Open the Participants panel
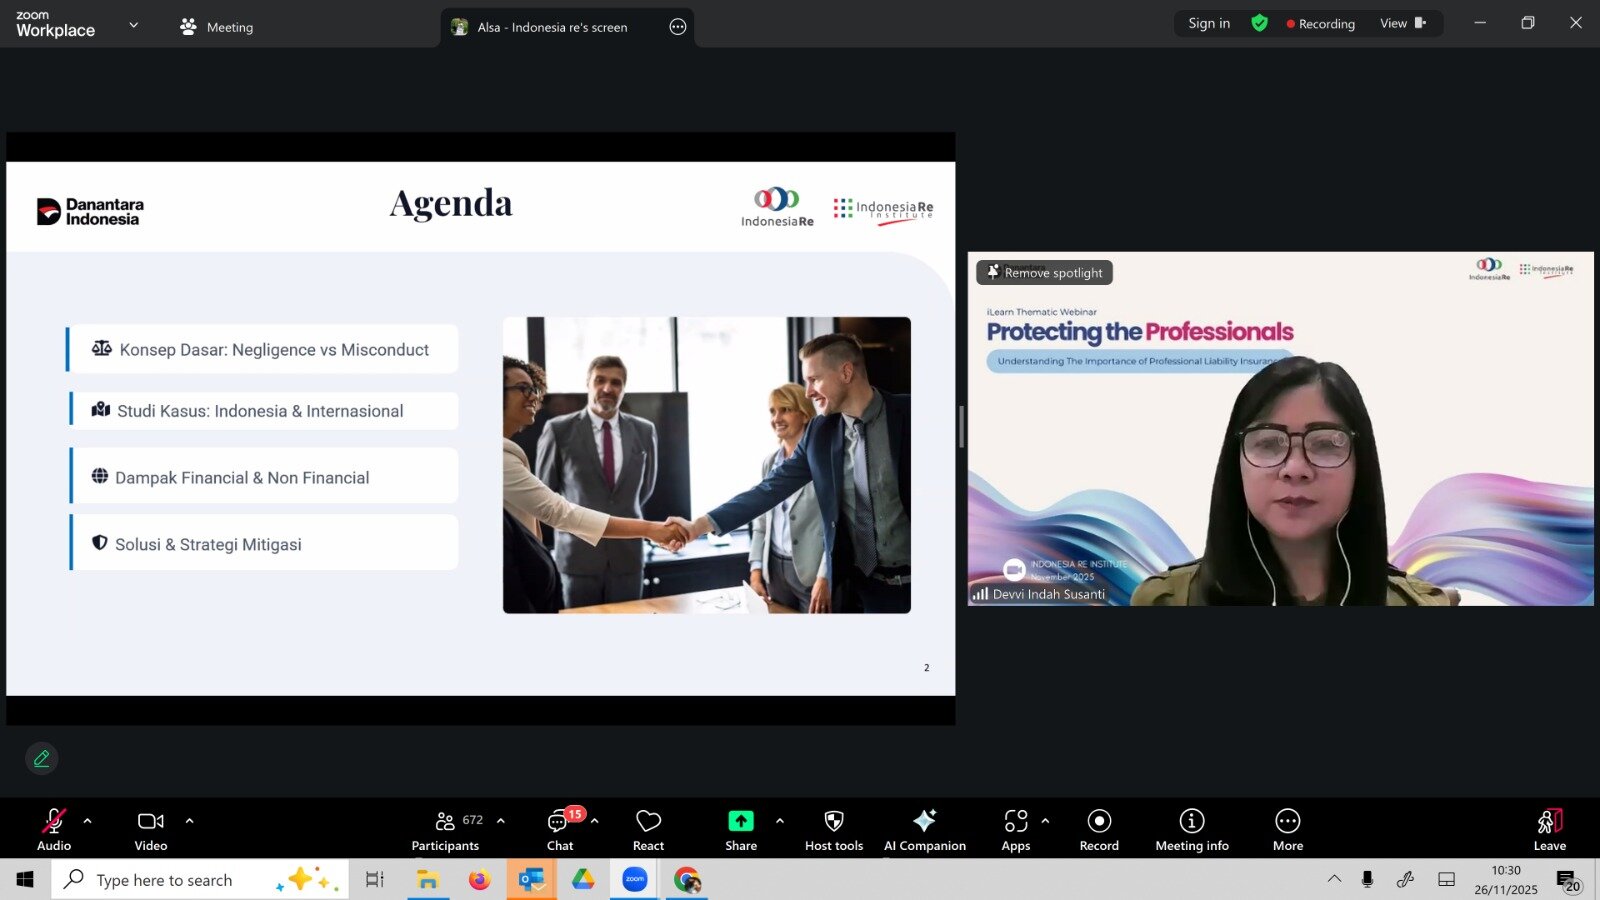This screenshot has height=900, width=1600. pyautogui.click(x=446, y=830)
